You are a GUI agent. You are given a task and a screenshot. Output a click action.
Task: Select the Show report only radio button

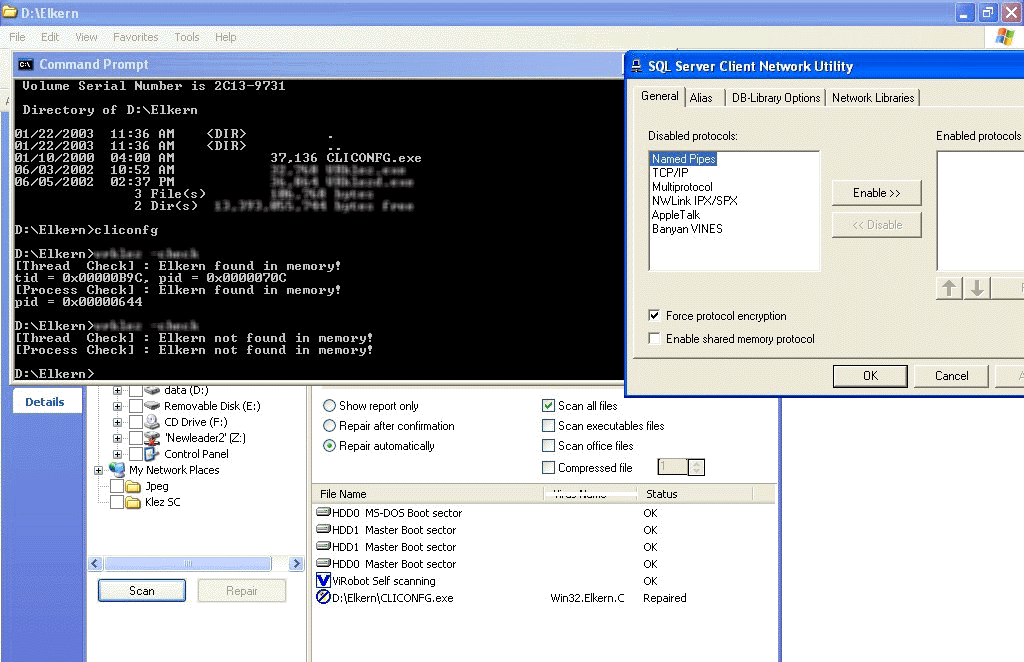click(x=329, y=406)
